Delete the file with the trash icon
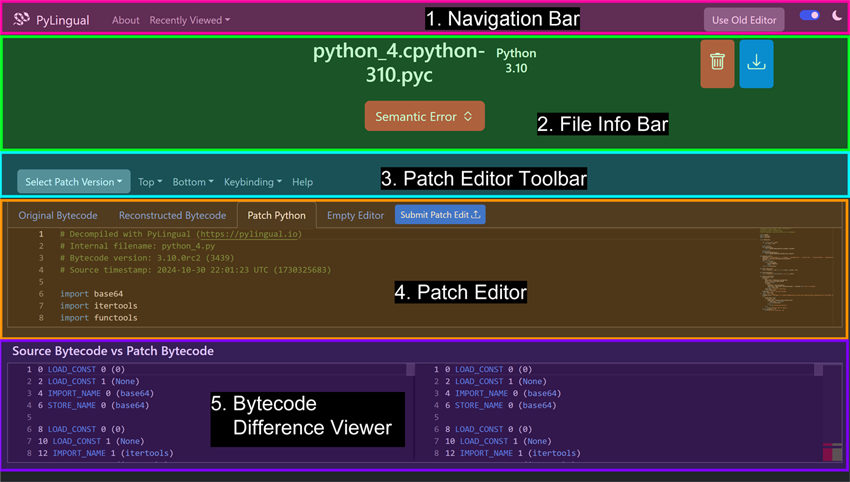This screenshot has width=850, height=482. coord(717,63)
